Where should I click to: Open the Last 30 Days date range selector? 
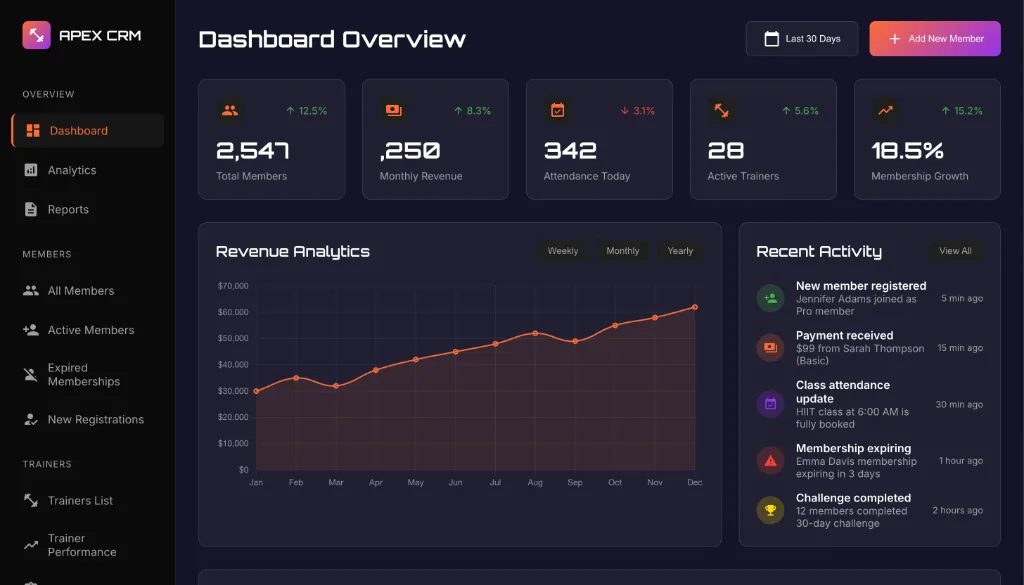click(x=802, y=39)
